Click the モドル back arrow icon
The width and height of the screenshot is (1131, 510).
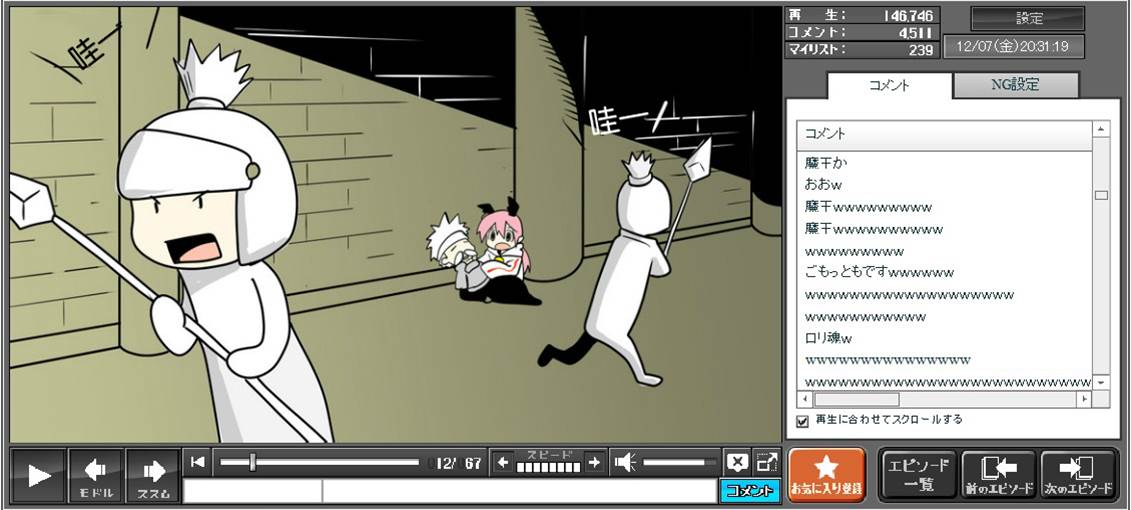point(96,475)
